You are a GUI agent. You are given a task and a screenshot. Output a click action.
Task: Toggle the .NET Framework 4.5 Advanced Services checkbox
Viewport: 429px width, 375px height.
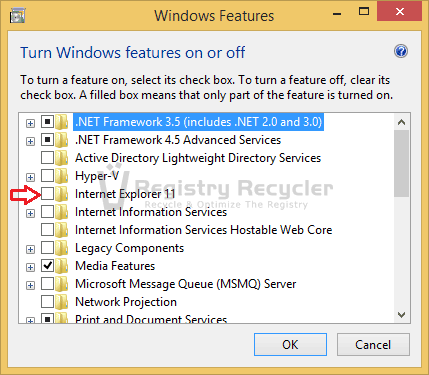(47, 140)
